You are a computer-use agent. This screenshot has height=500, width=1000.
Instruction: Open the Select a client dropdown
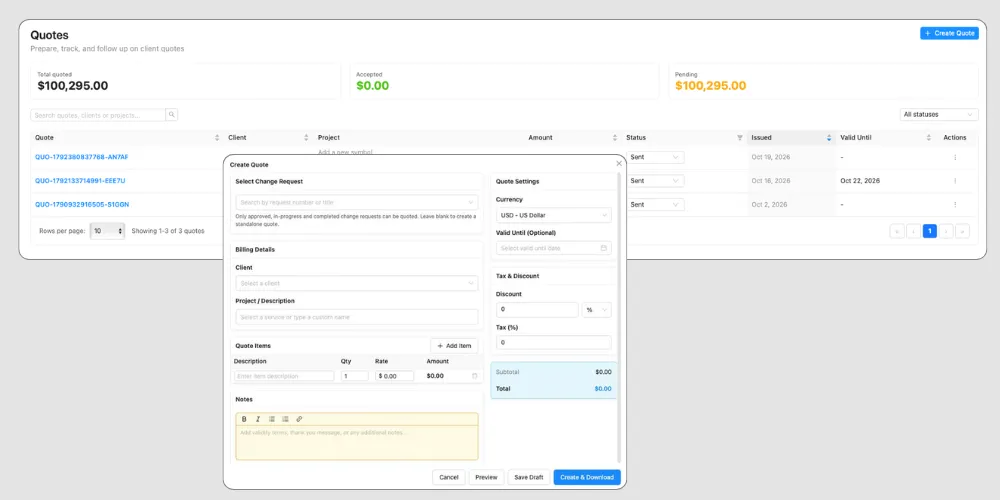pos(357,283)
